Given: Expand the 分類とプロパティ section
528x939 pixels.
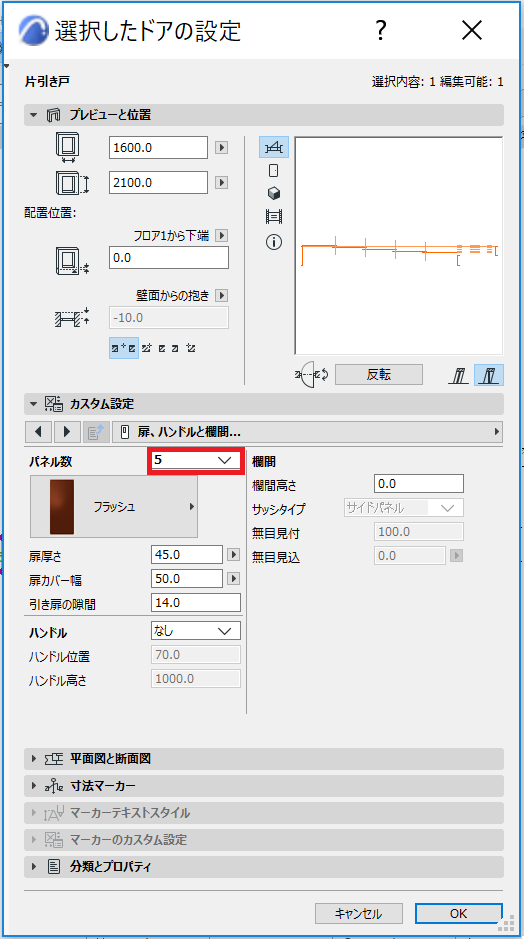Looking at the screenshot, I should tap(34, 867).
